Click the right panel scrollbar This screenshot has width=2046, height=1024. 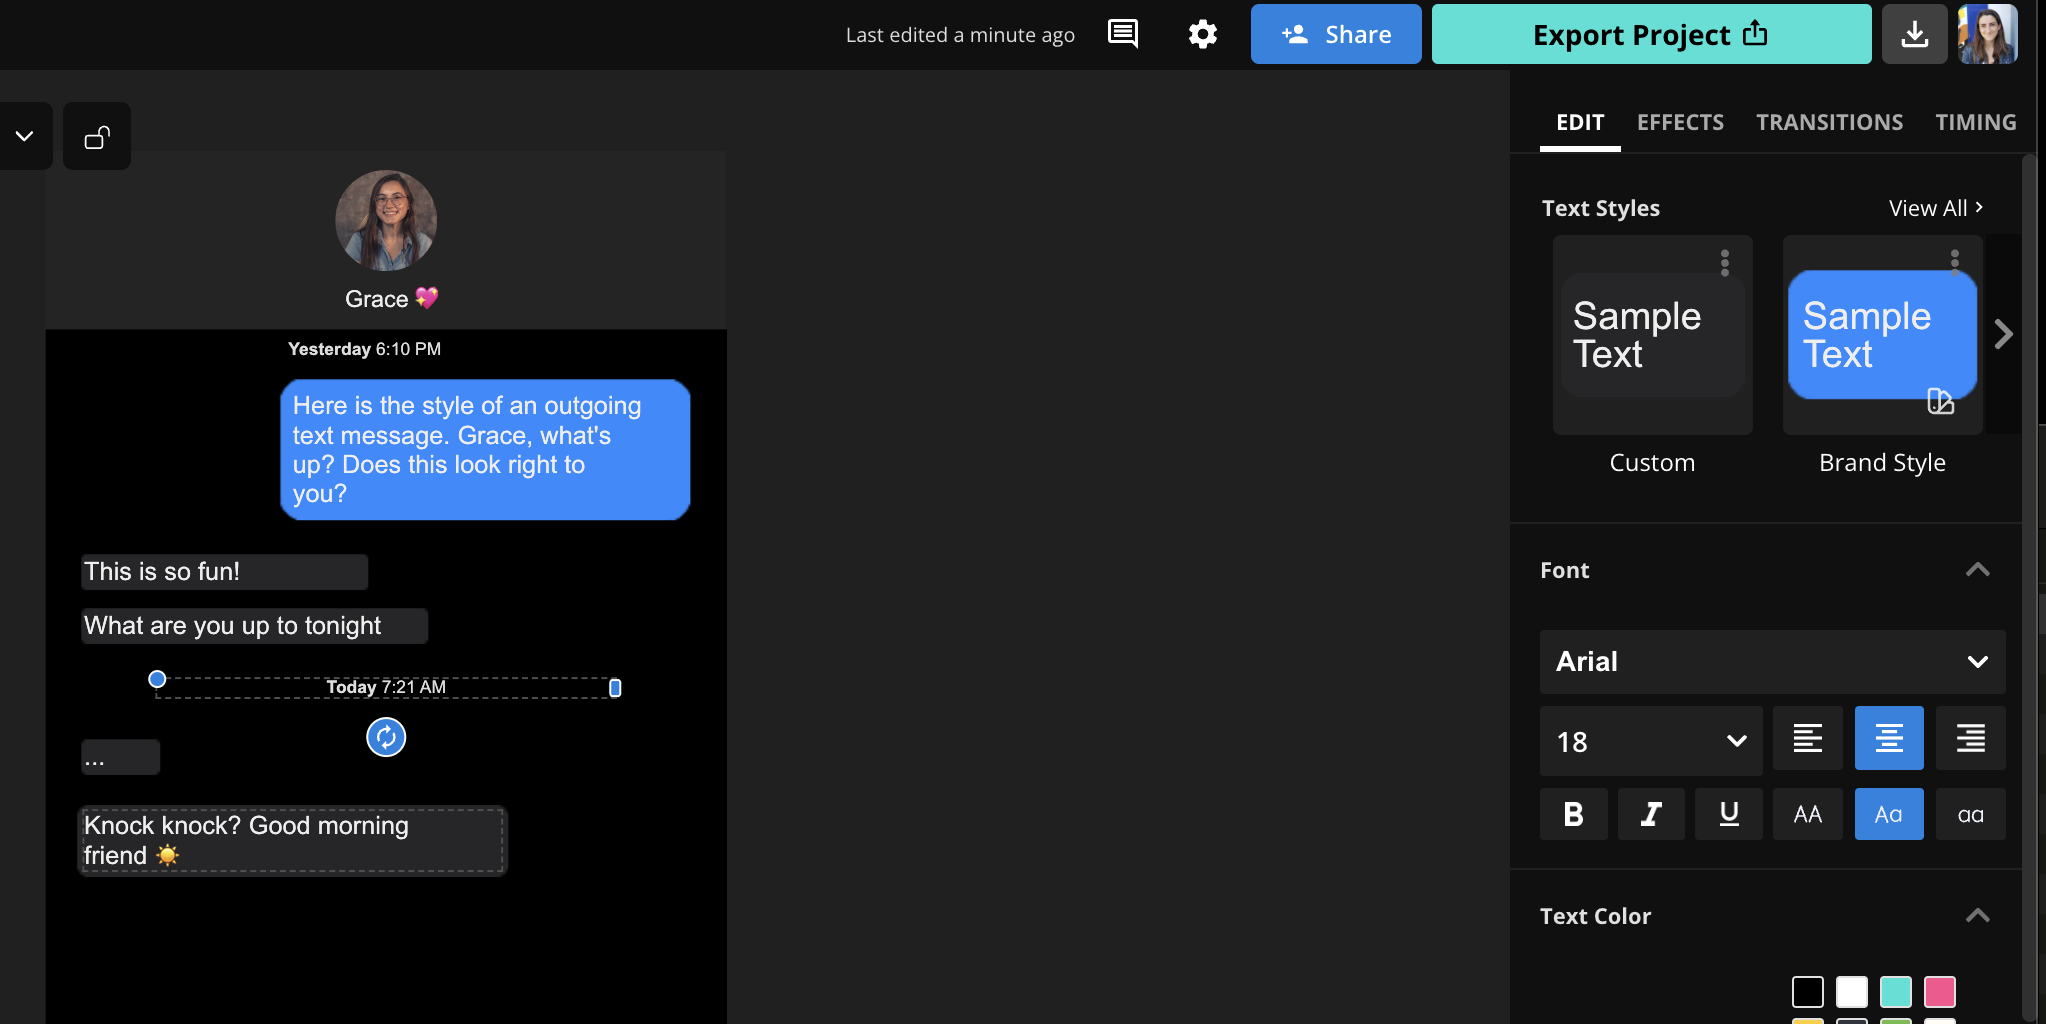2029,588
